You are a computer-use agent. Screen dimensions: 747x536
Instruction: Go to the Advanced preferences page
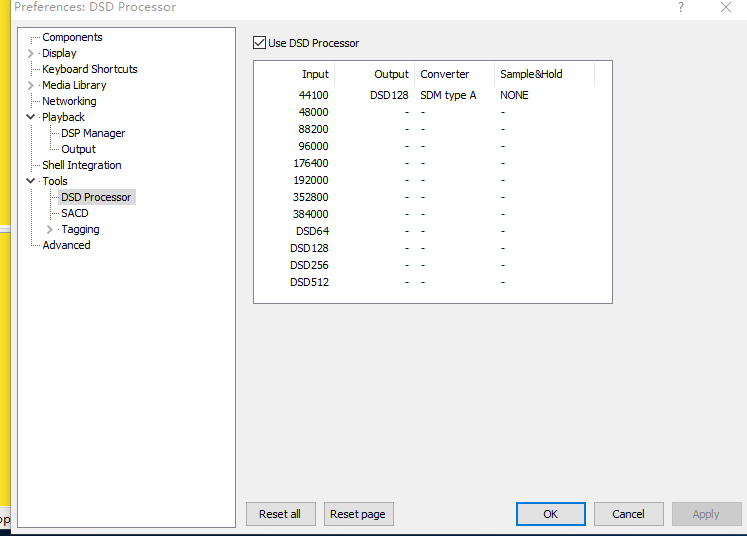coord(66,246)
